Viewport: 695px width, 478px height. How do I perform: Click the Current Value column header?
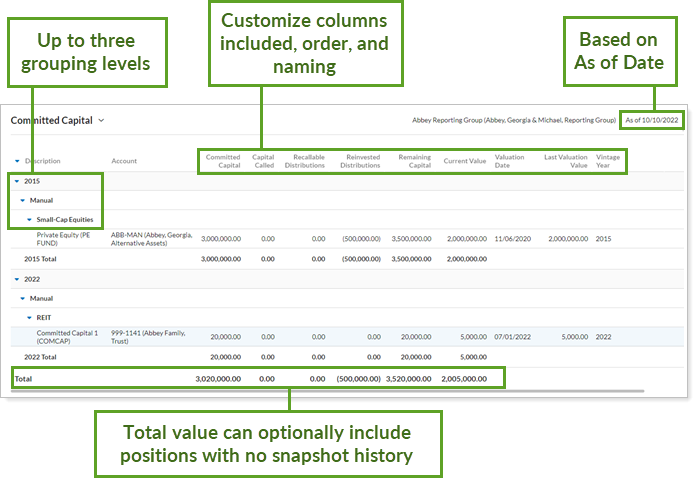click(x=464, y=161)
